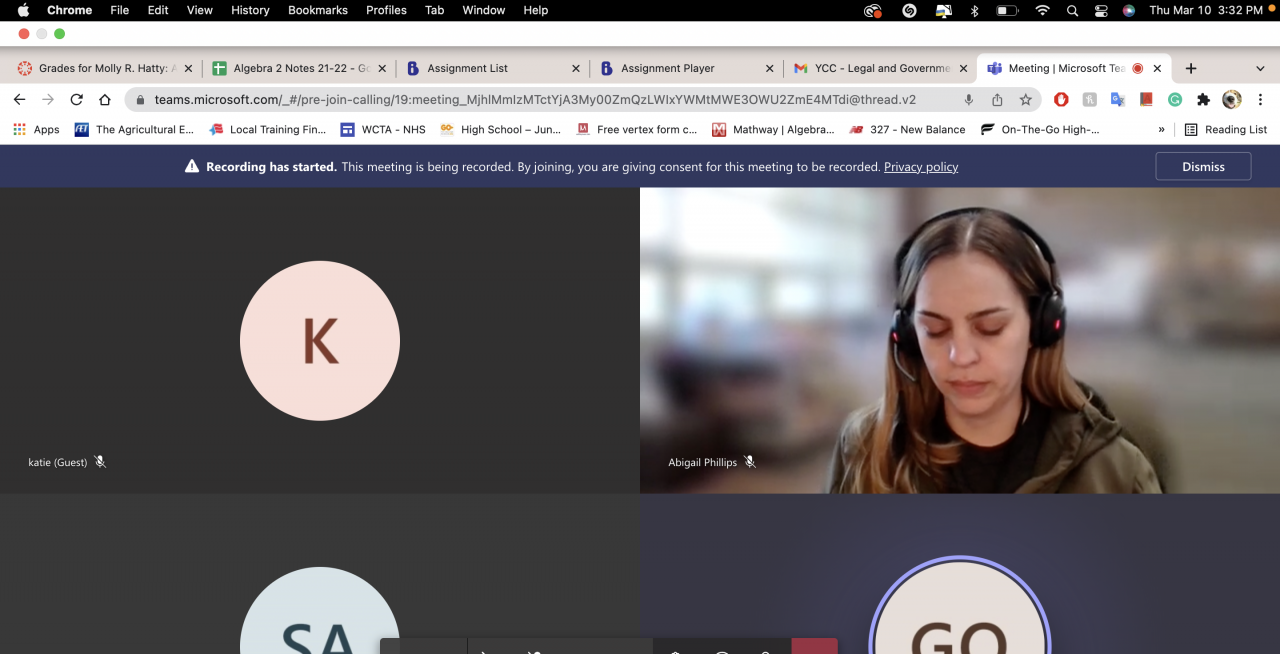Image resolution: width=1280 pixels, height=654 pixels.
Task: Reload the Teams meeting page
Action: point(76,100)
